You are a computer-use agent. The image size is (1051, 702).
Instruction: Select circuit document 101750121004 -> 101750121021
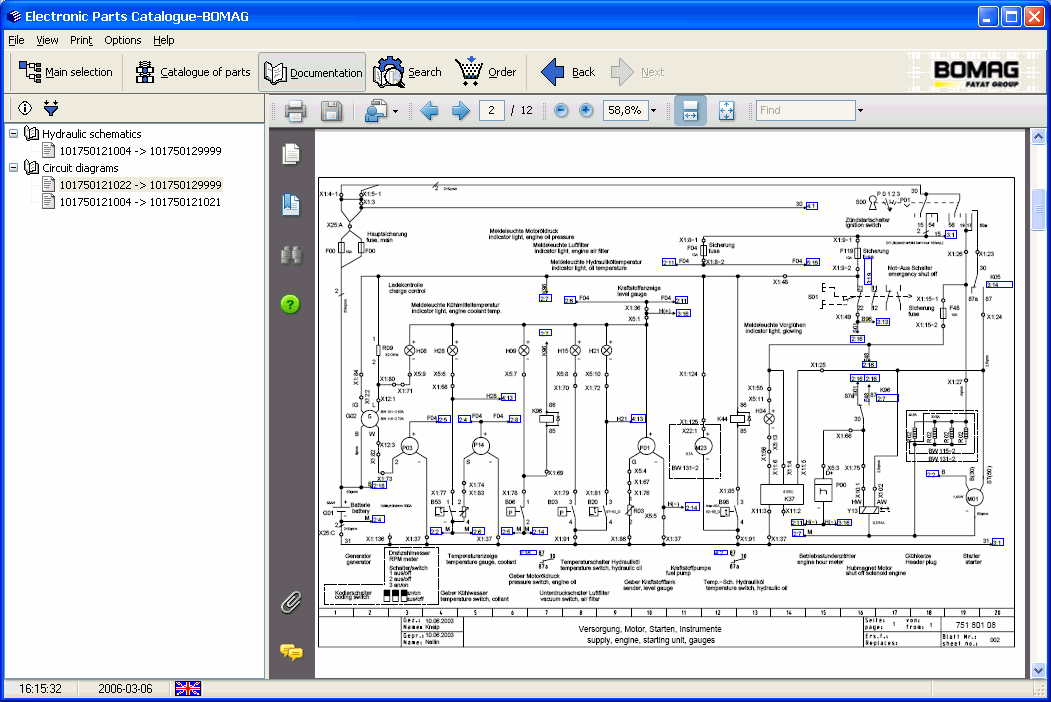pyautogui.click(x=140, y=202)
